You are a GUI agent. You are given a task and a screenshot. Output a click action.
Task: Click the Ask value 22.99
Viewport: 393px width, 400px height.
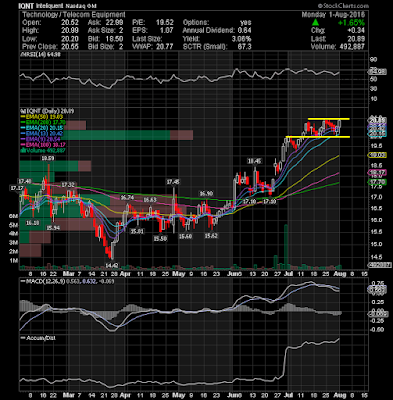[114, 23]
